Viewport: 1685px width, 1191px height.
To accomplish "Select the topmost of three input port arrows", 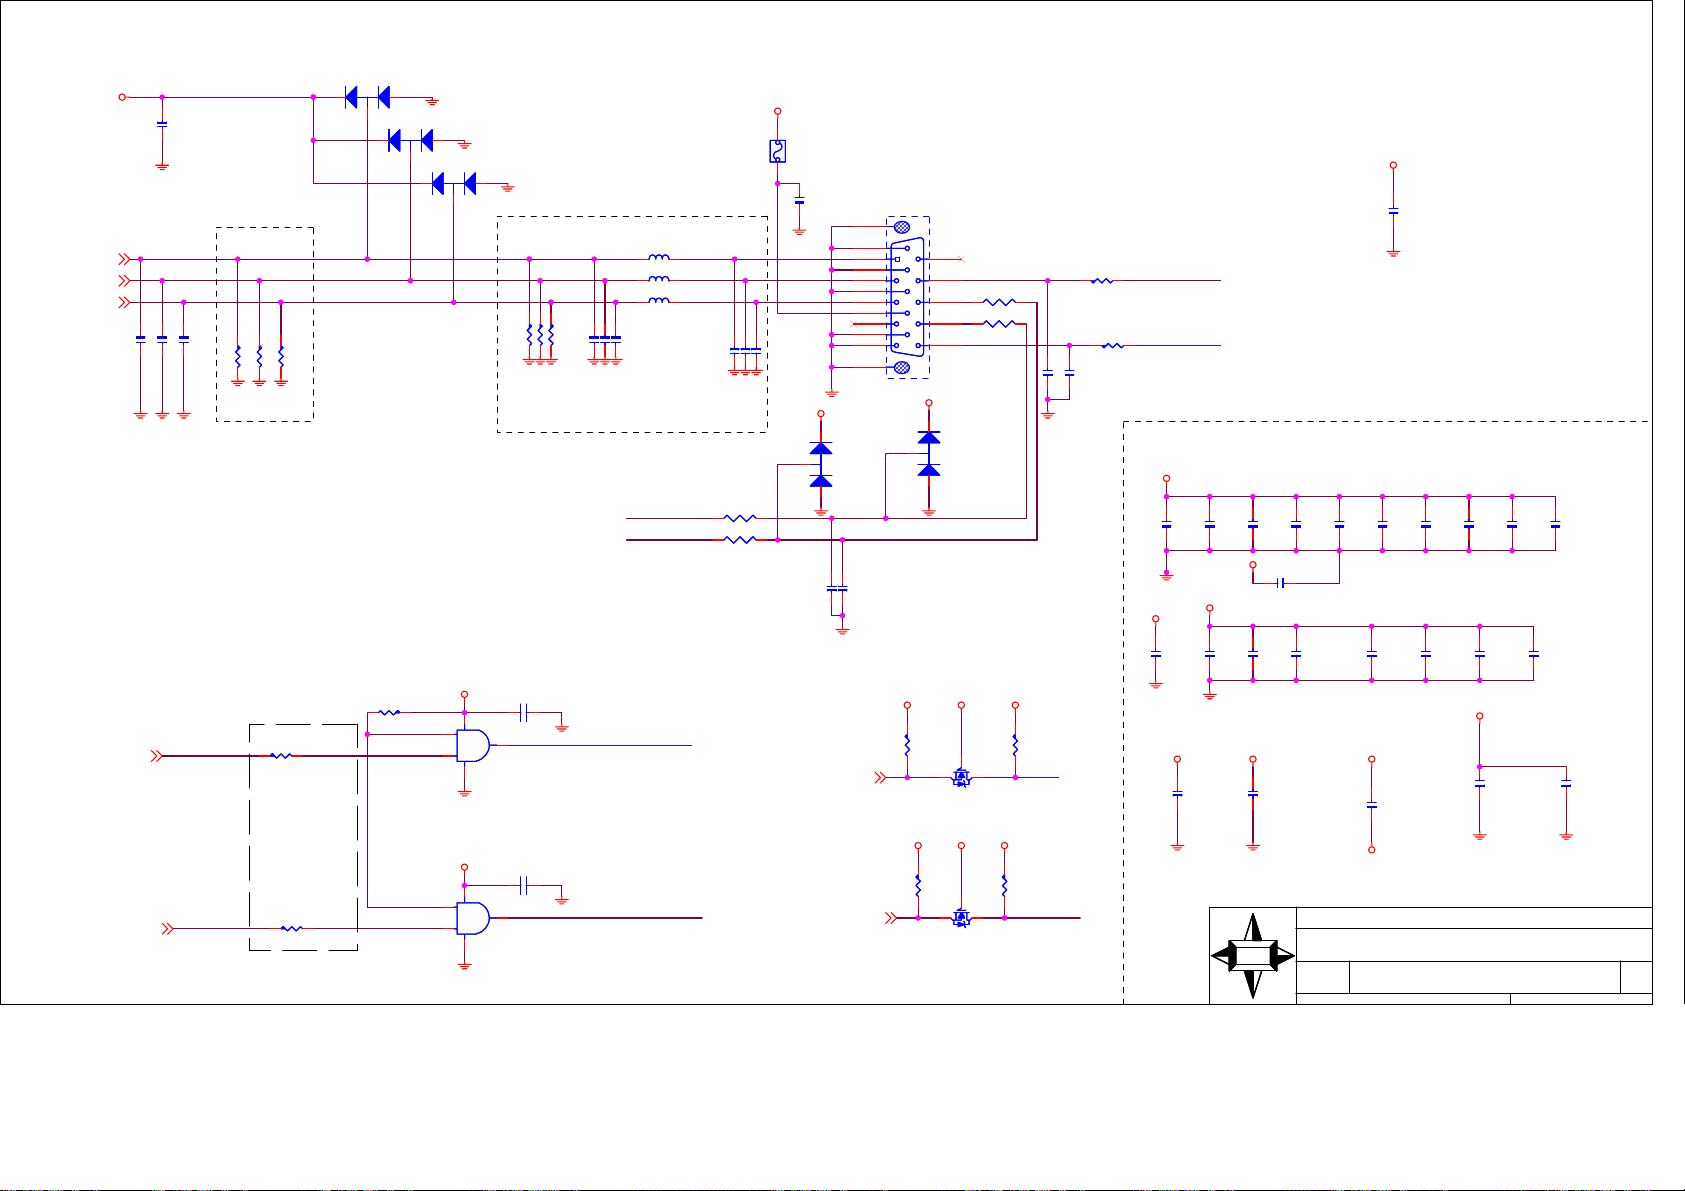I will 125,259.
